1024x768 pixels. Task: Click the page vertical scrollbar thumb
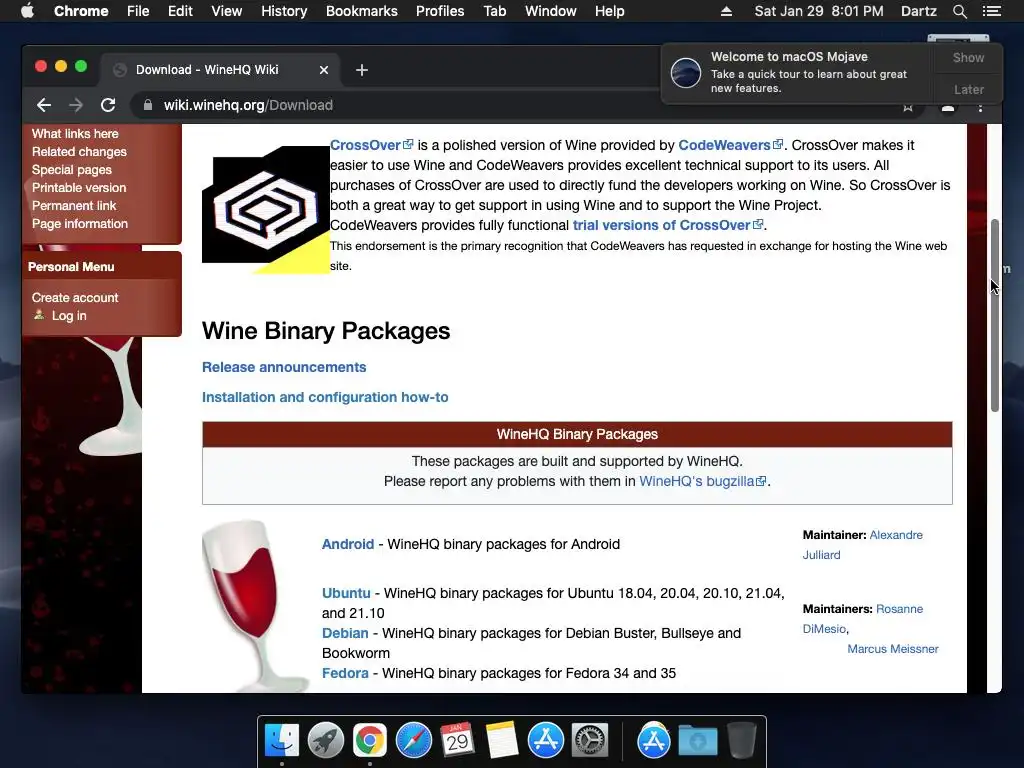pyautogui.click(x=995, y=315)
